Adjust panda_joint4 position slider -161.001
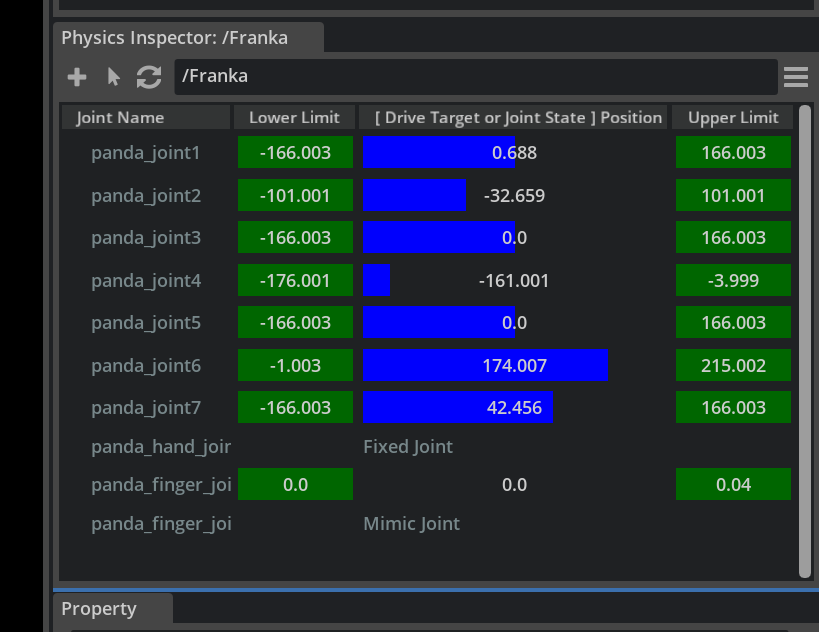Image resolution: width=819 pixels, height=632 pixels. coord(514,280)
